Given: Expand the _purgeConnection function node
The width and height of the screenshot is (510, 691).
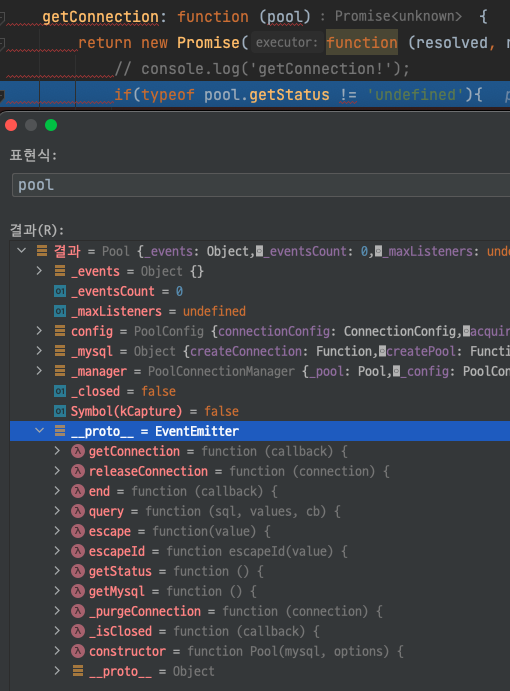Looking at the screenshot, I should 57,611.
